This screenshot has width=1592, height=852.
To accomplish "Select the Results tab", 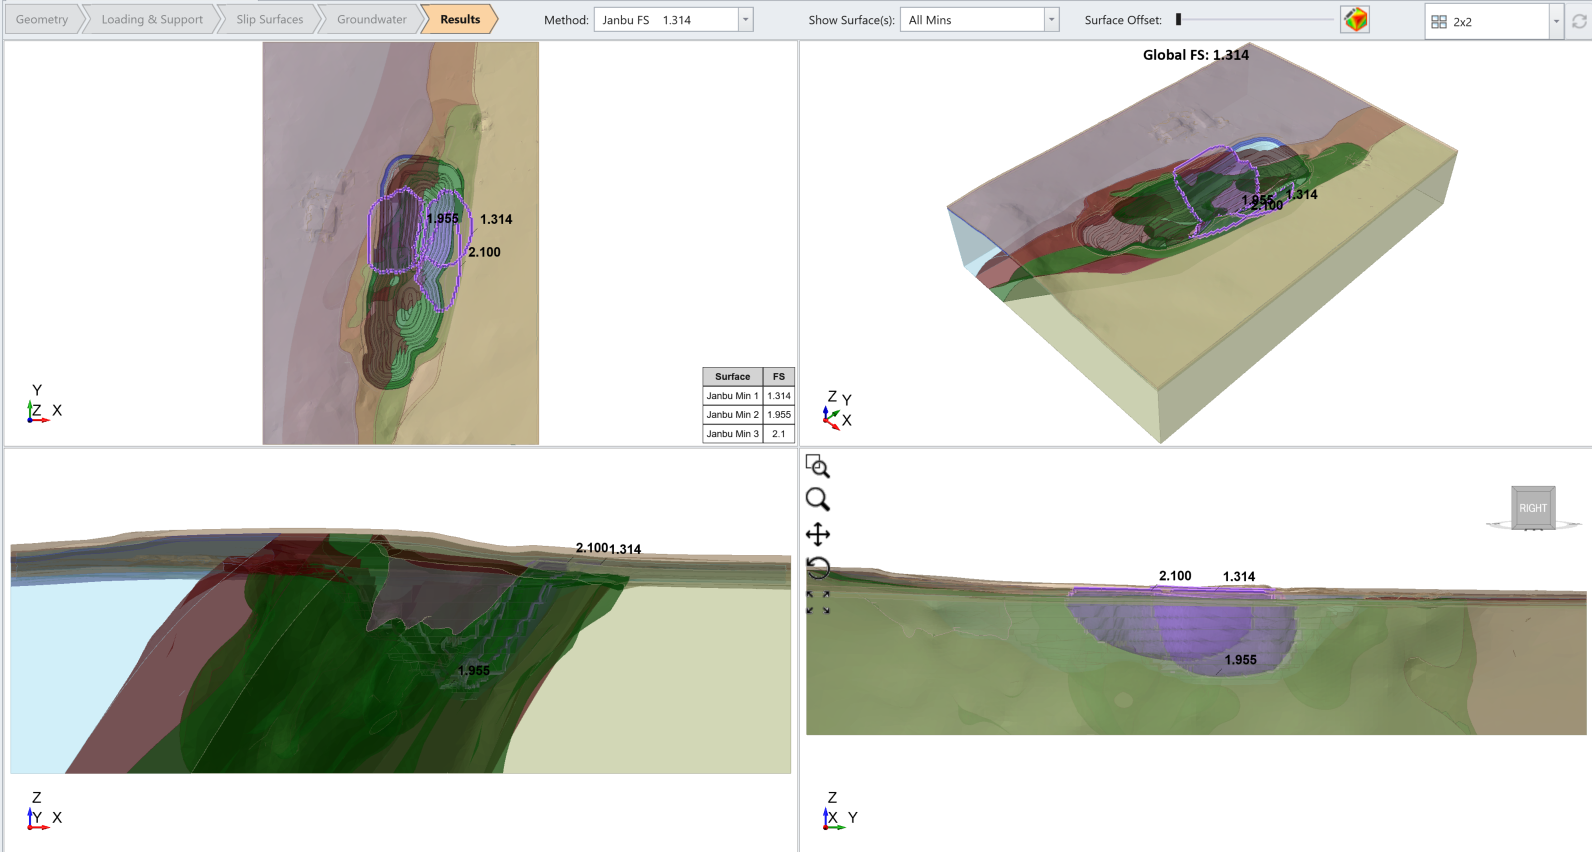I will [x=460, y=19].
